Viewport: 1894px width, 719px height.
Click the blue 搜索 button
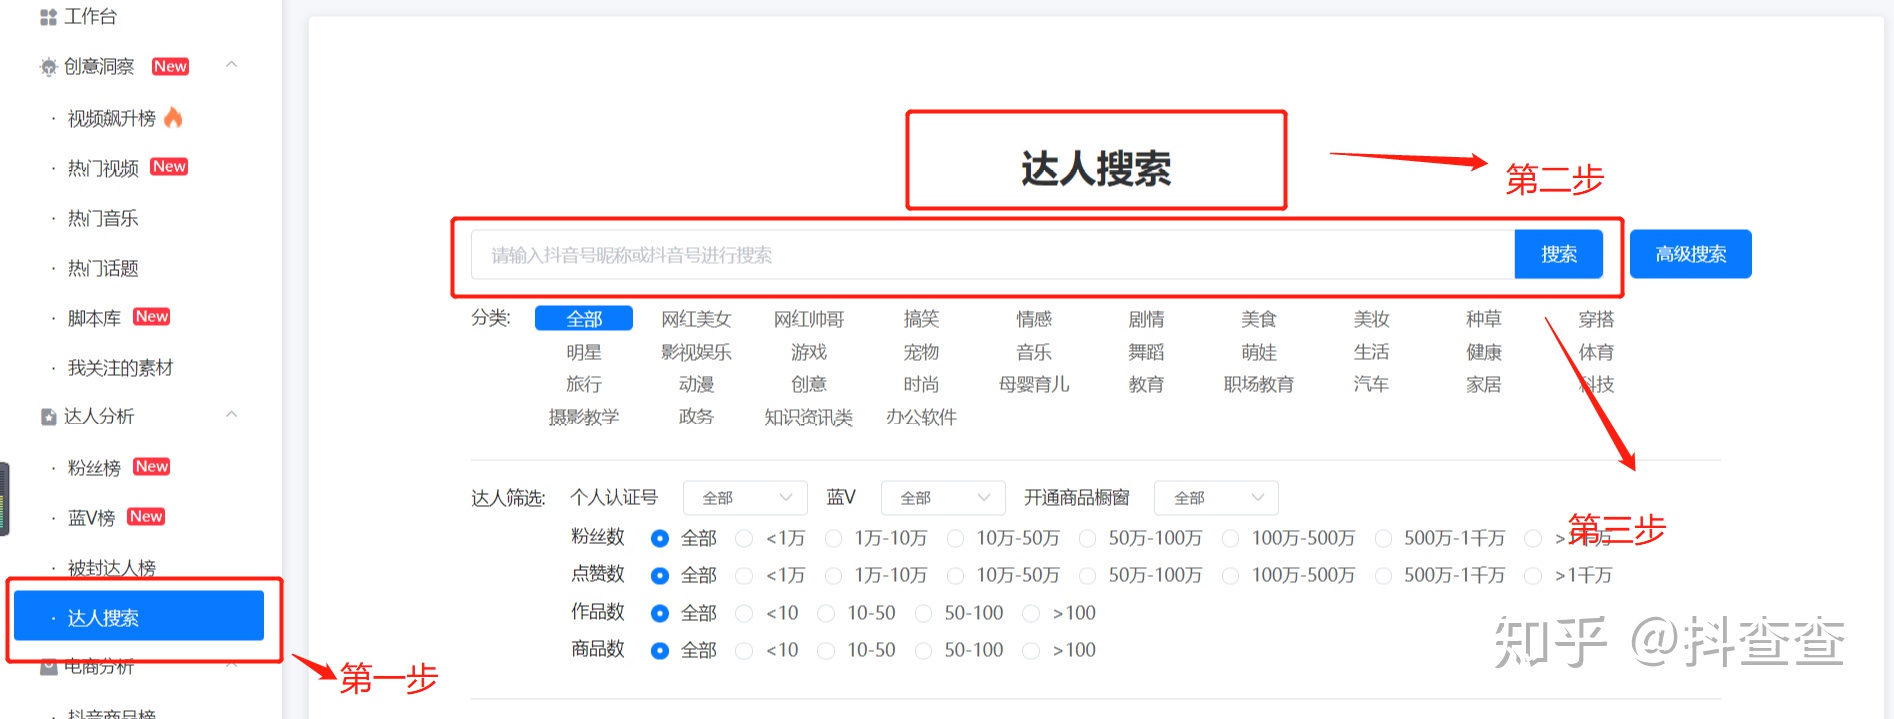1559,254
